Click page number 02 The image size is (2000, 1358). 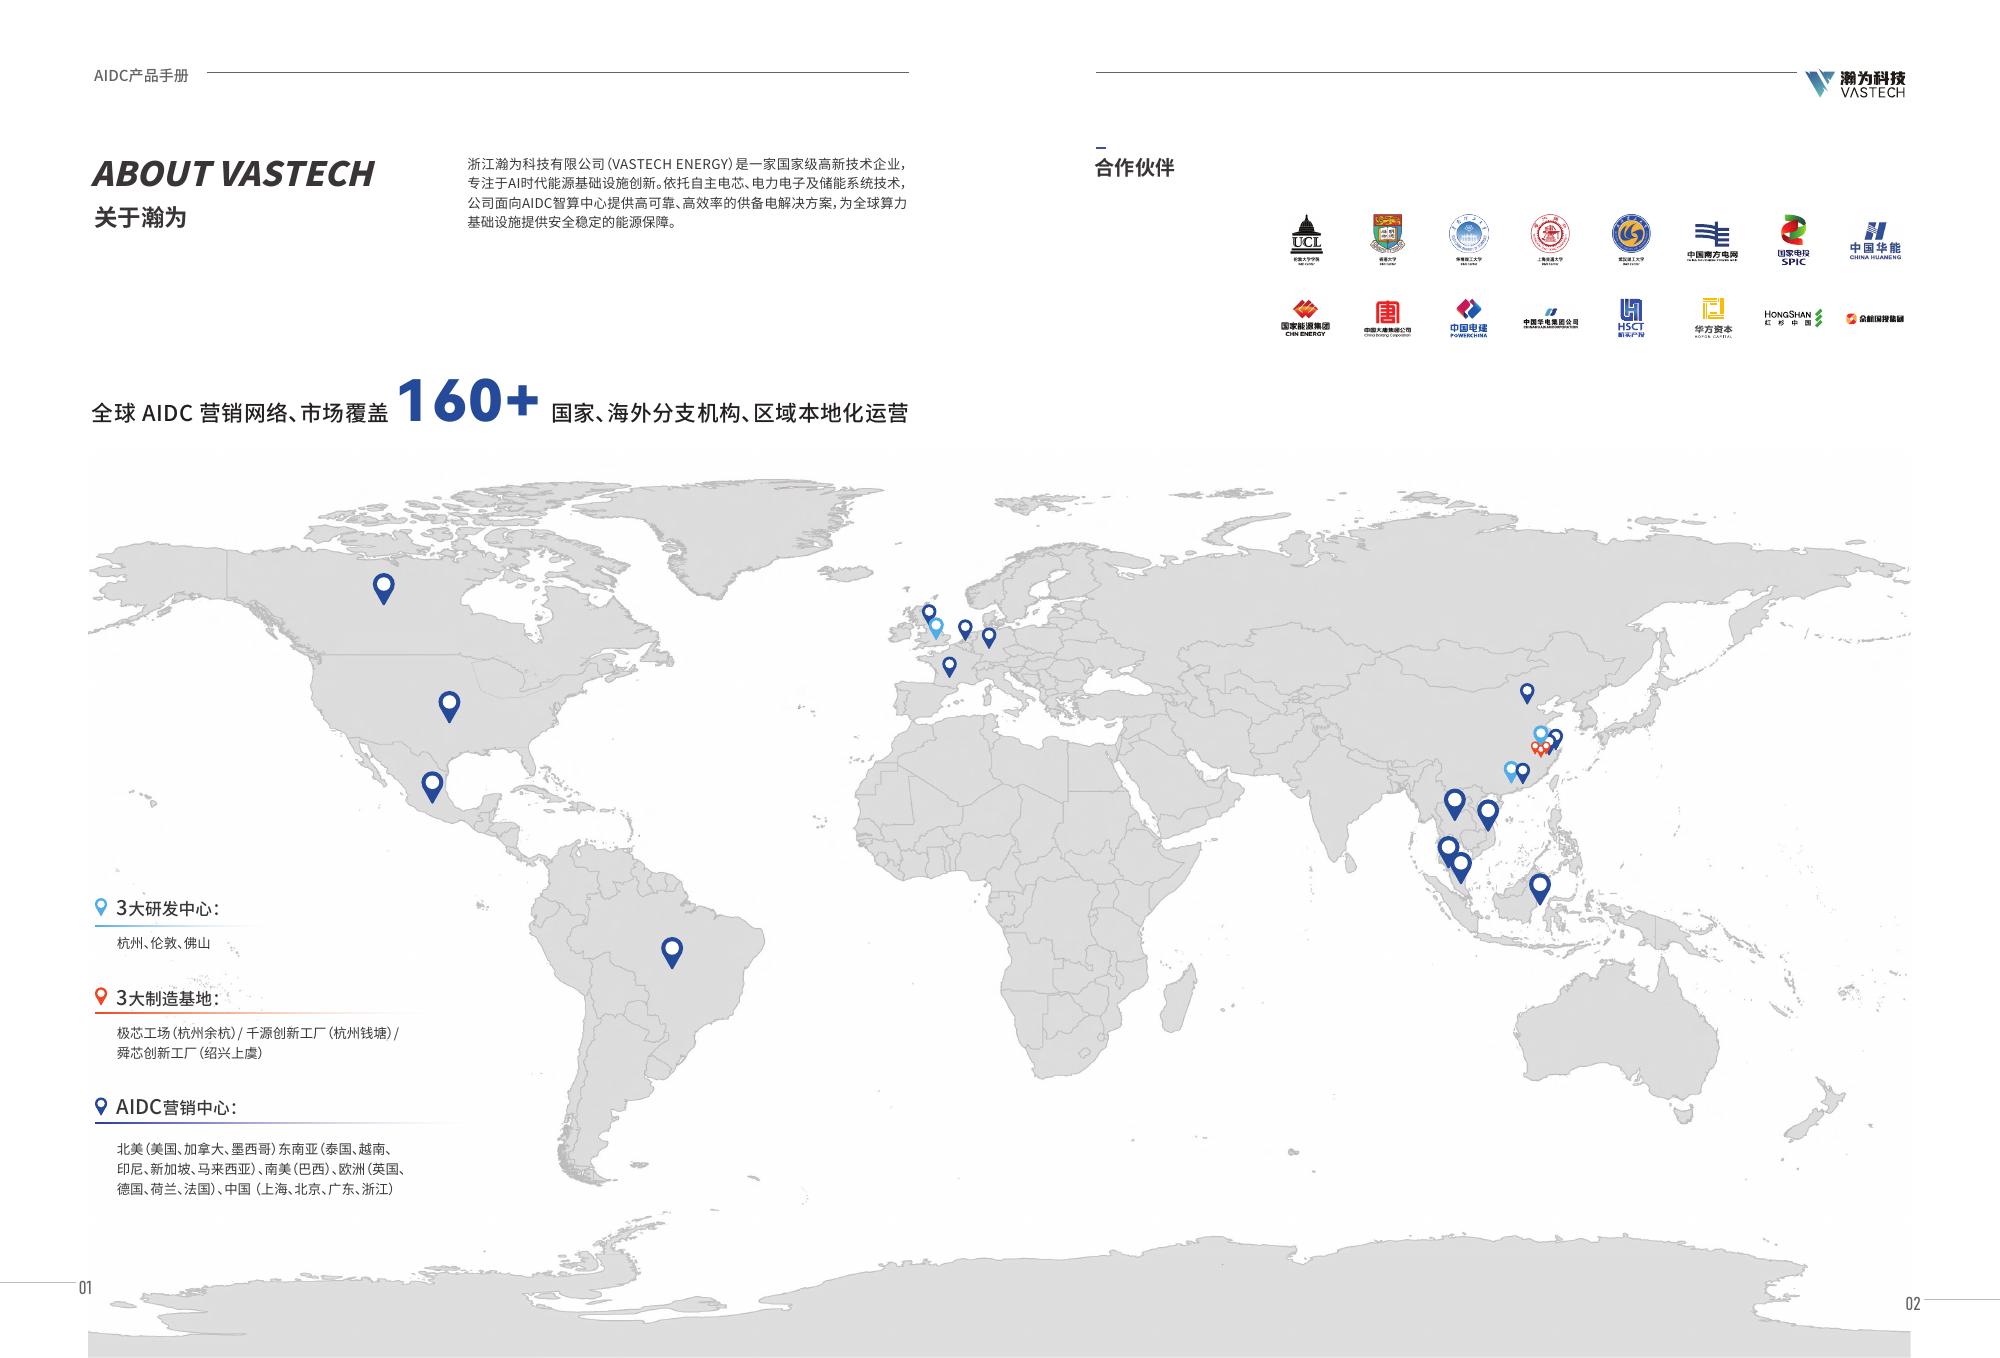[x=1913, y=1303]
